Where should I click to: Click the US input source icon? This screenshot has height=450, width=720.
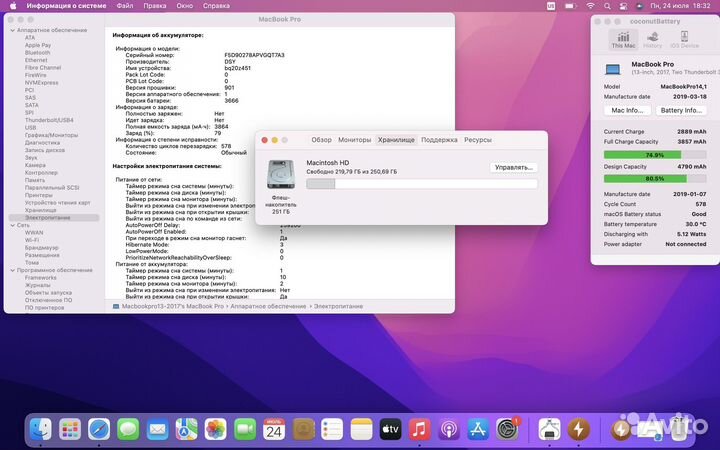(x=551, y=6)
